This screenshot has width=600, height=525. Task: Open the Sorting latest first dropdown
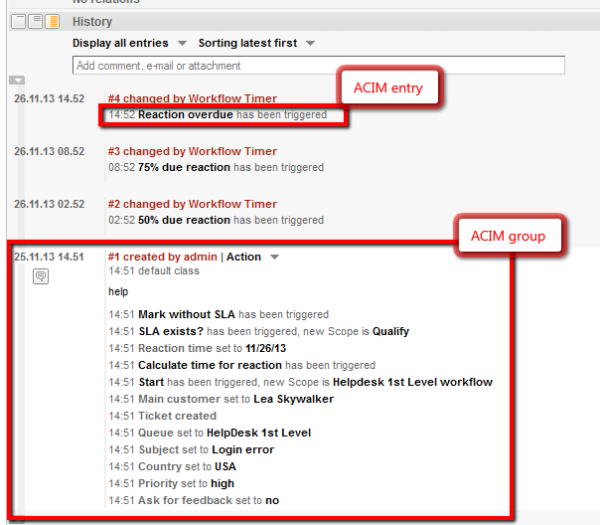[256, 43]
